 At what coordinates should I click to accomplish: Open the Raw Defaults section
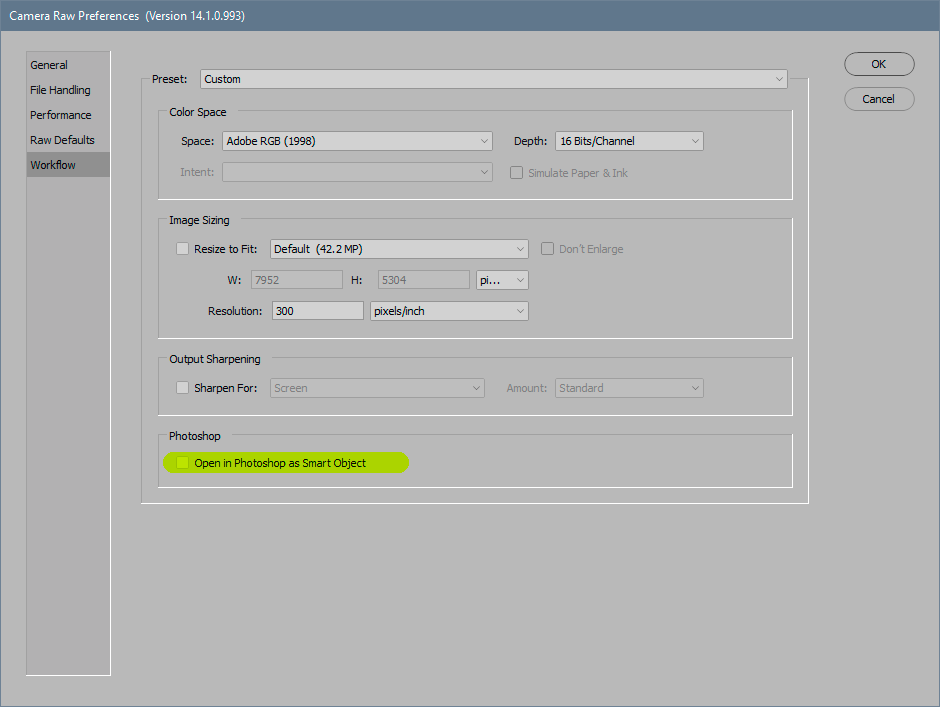pyautogui.click(x=60, y=139)
